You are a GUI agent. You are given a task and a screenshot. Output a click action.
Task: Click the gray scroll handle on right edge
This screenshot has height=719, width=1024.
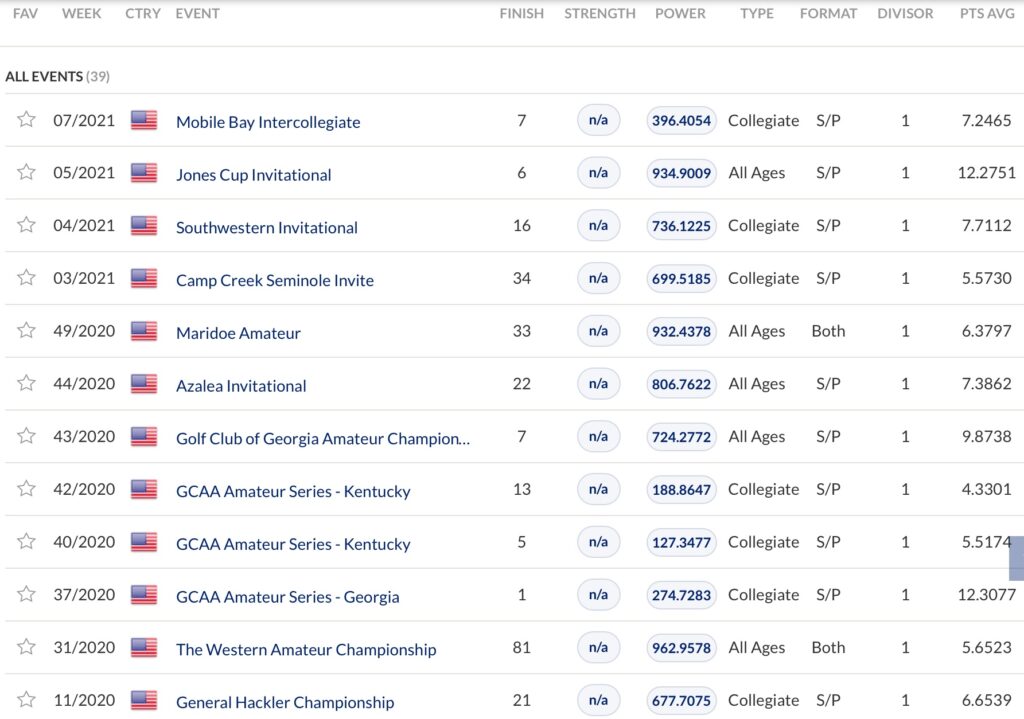coord(1016,558)
